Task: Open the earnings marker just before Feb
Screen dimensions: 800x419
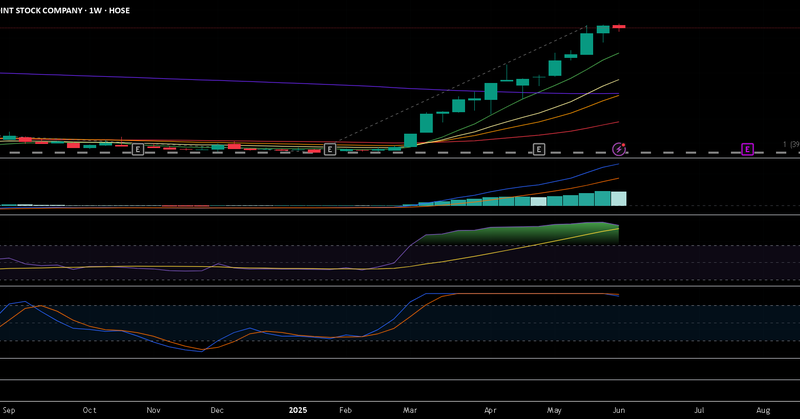Action: click(x=330, y=150)
